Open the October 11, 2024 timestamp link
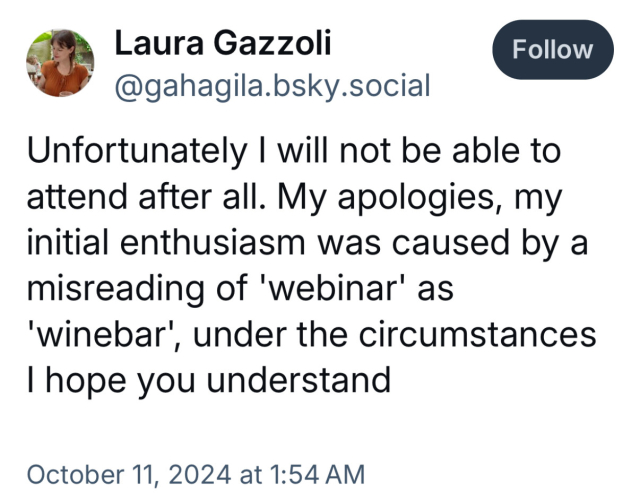The height and width of the screenshot is (500, 640). click(195, 472)
